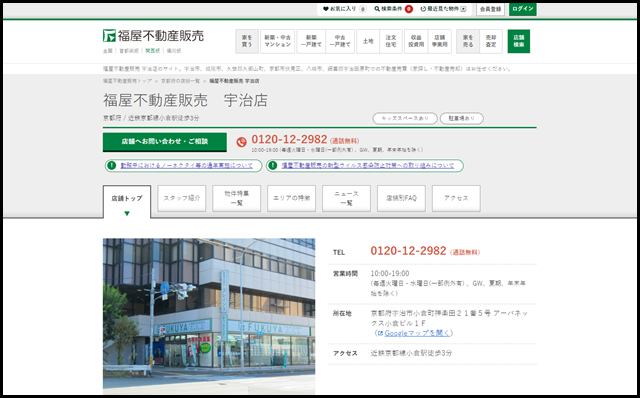The image size is (640, 398).
Task: Open the 中古一戸建て menu item
Action: [340, 41]
